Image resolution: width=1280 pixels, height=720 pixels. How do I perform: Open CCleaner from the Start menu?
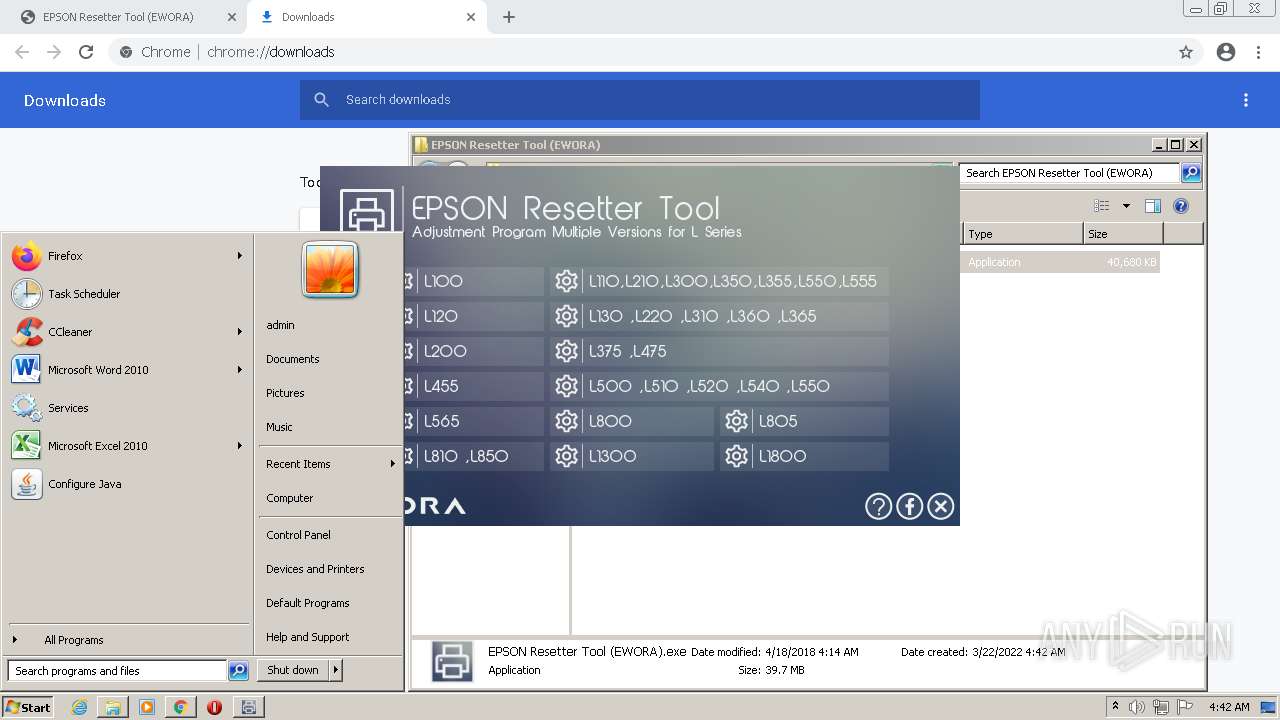point(127,332)
